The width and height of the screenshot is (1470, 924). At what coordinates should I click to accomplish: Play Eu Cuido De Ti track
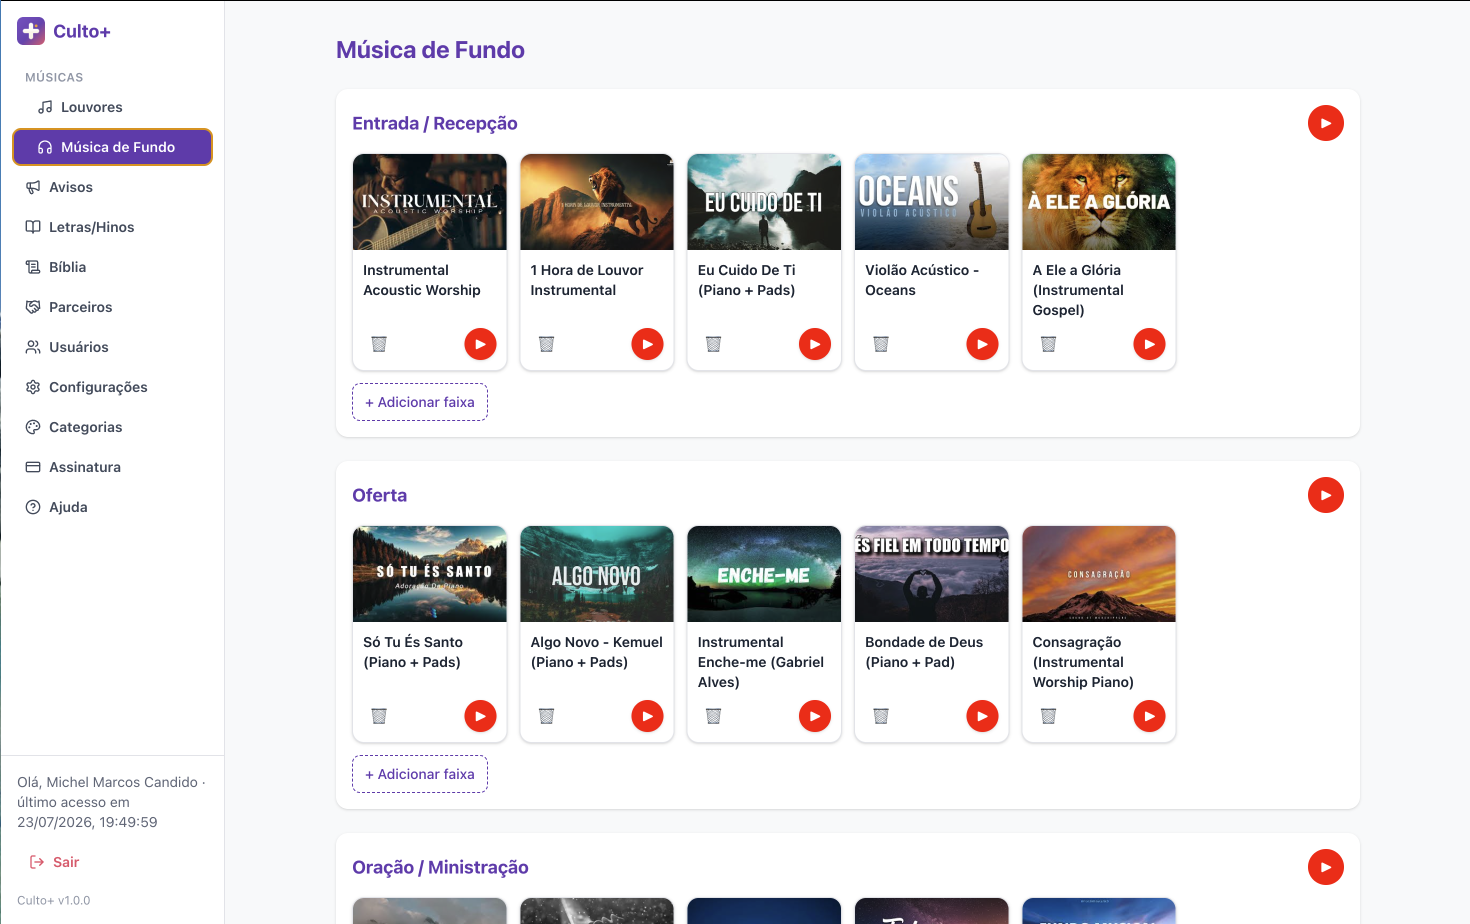tap(815, 344)
